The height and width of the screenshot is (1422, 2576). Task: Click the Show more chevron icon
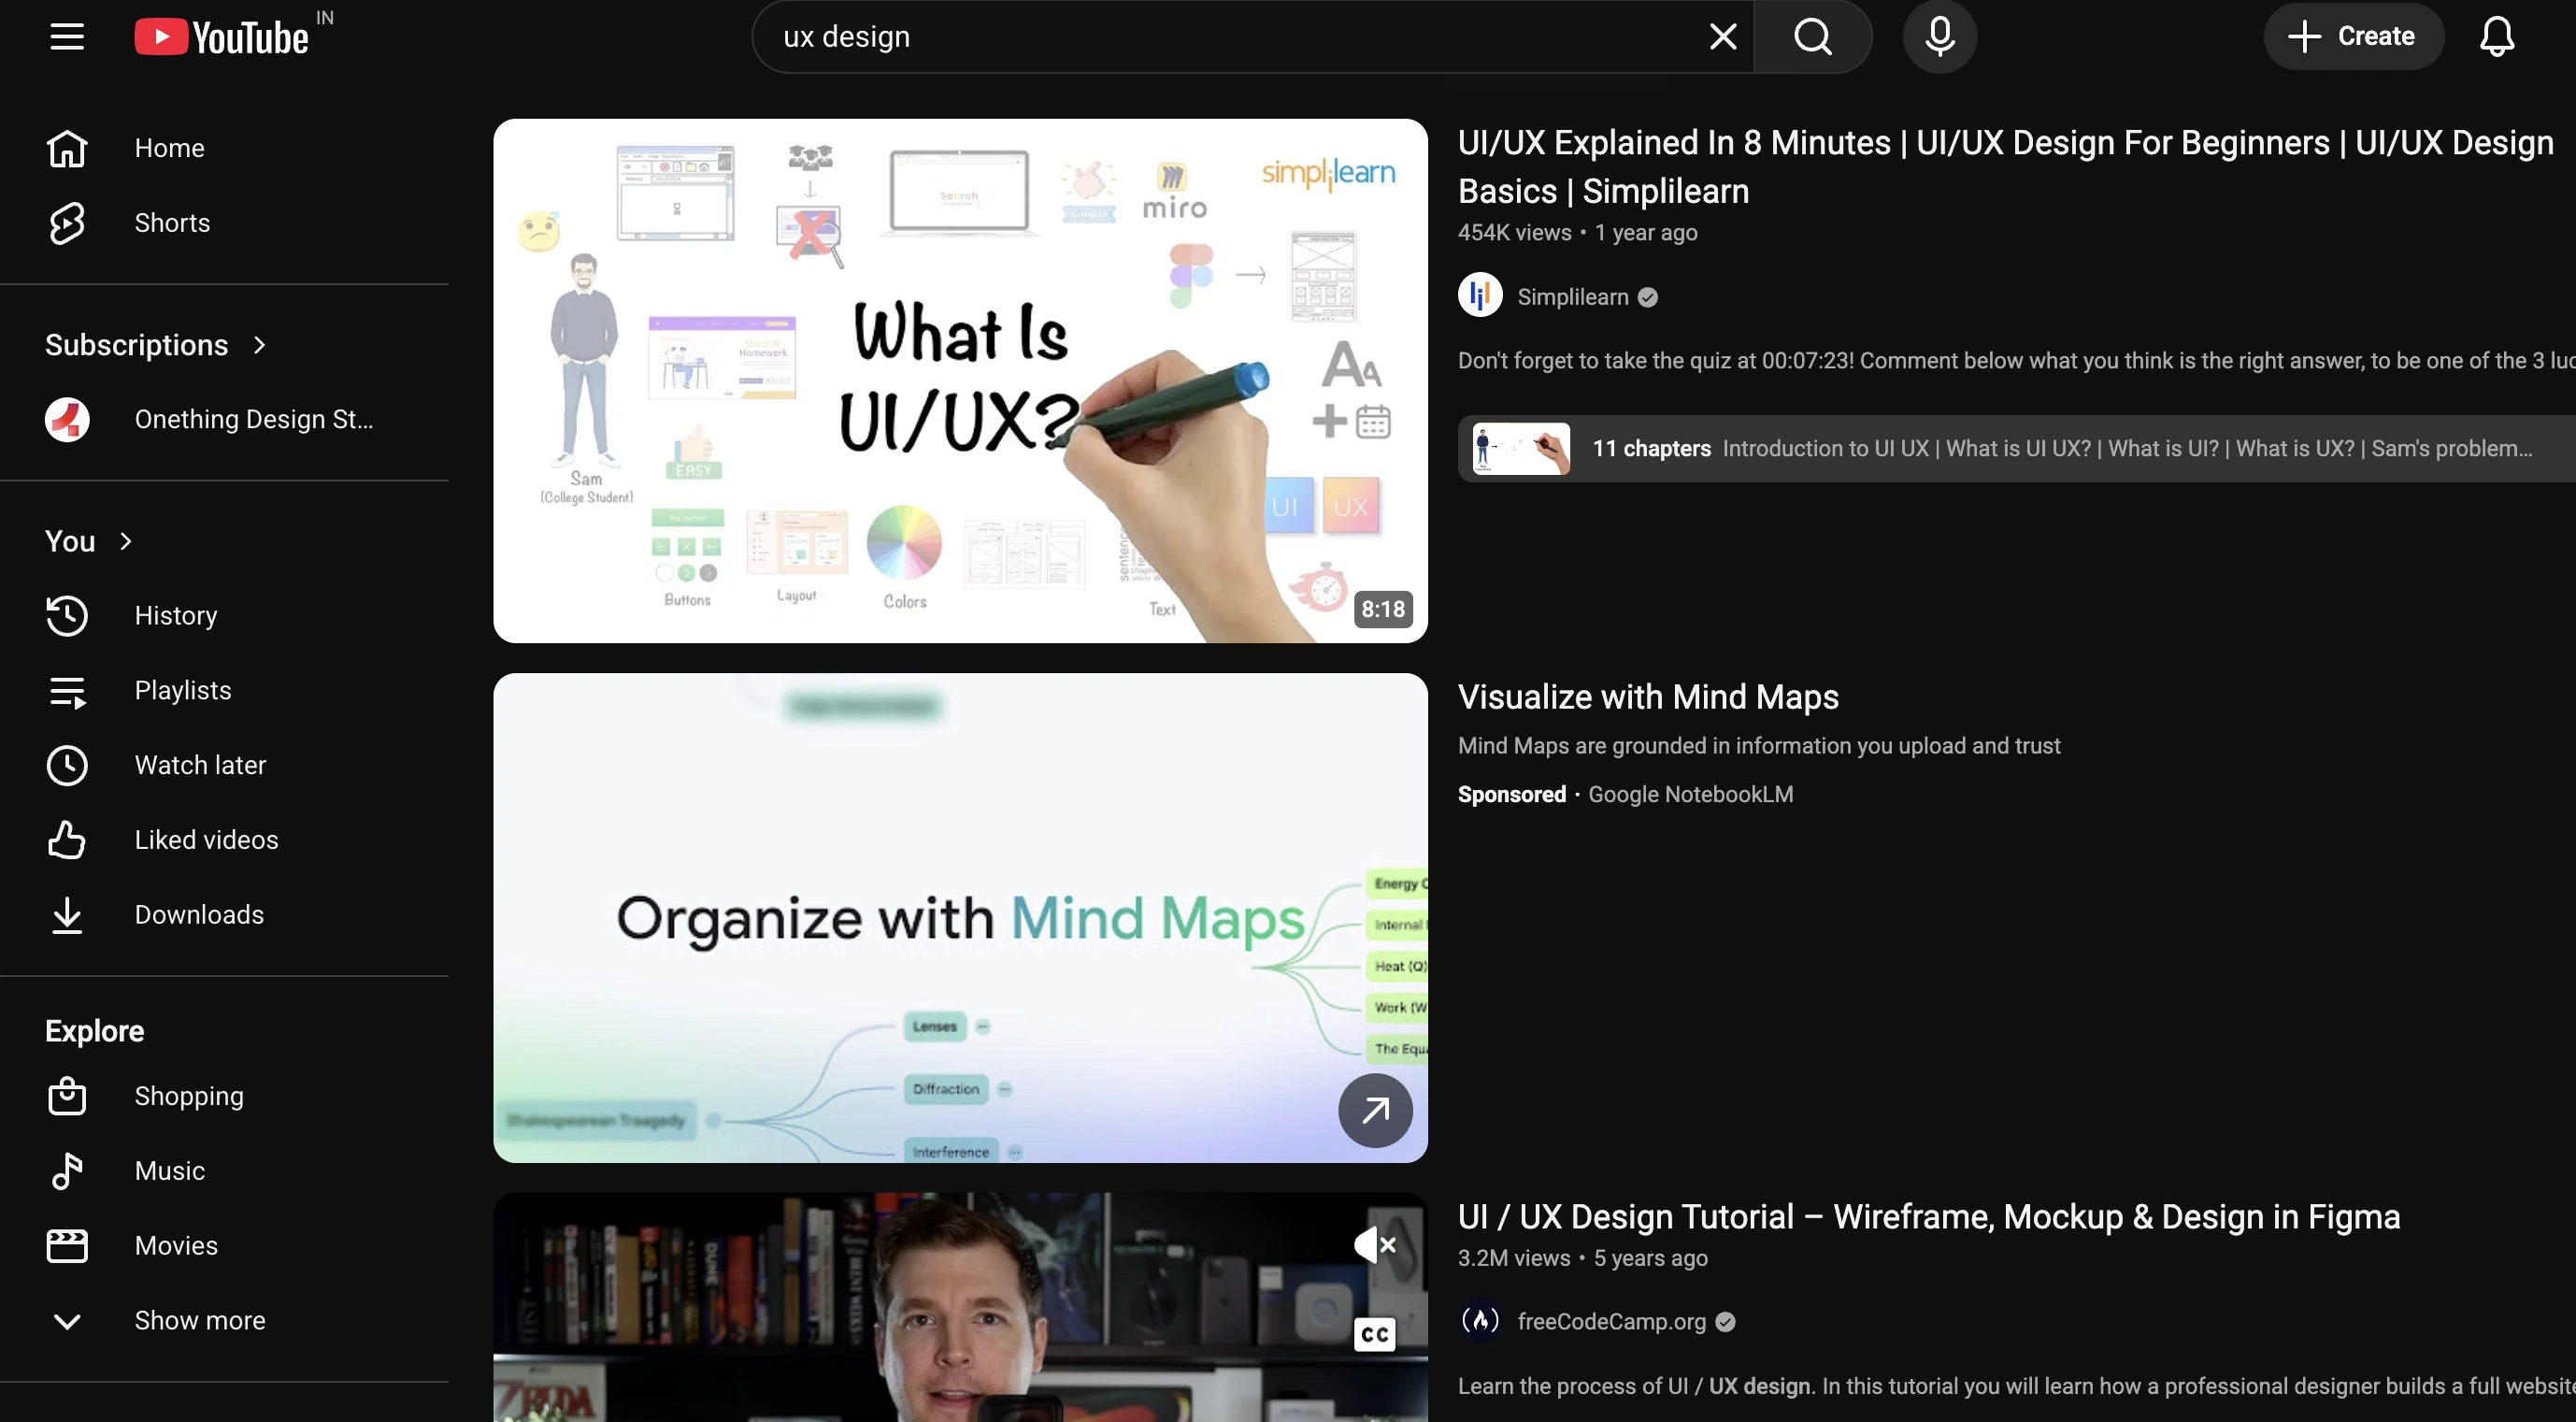pyautogui.click(x=67, y=1321)
